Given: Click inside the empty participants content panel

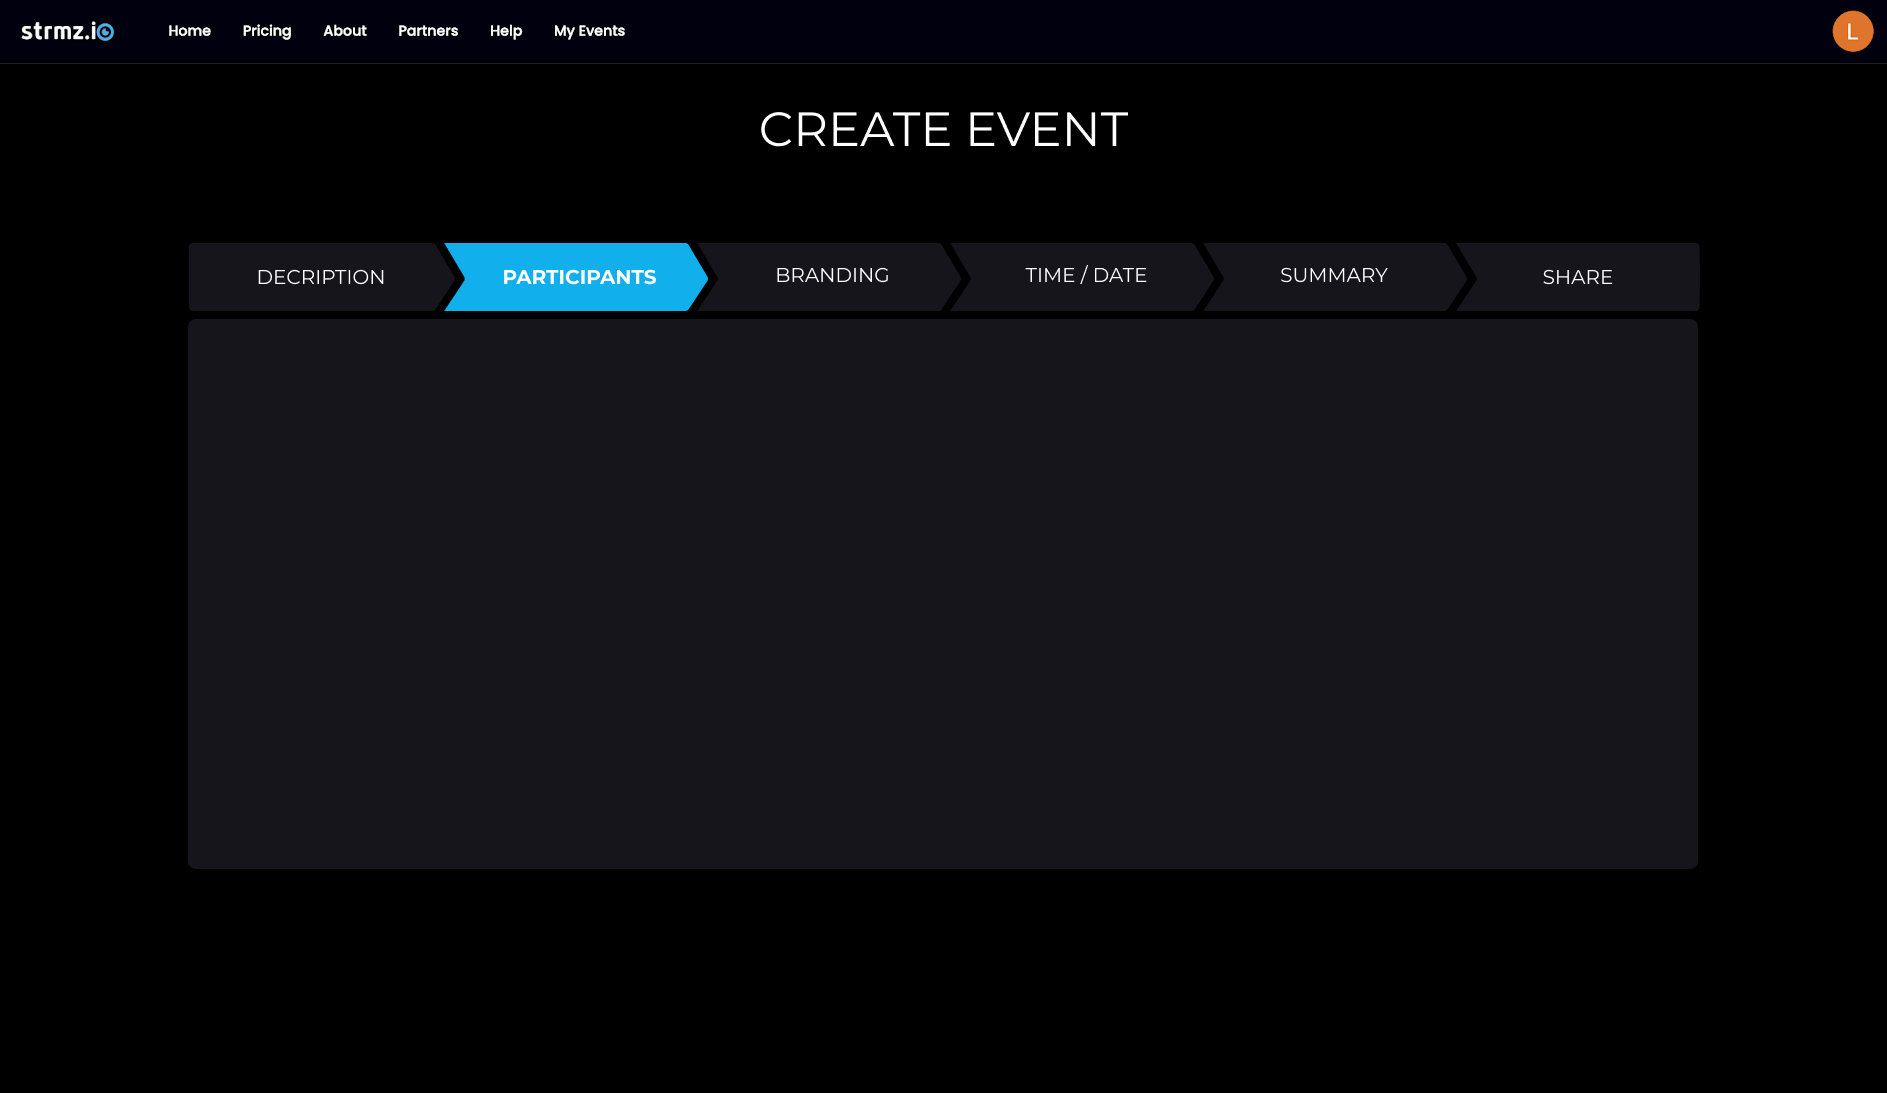Looking at the screenshot, I should point(943,593).
